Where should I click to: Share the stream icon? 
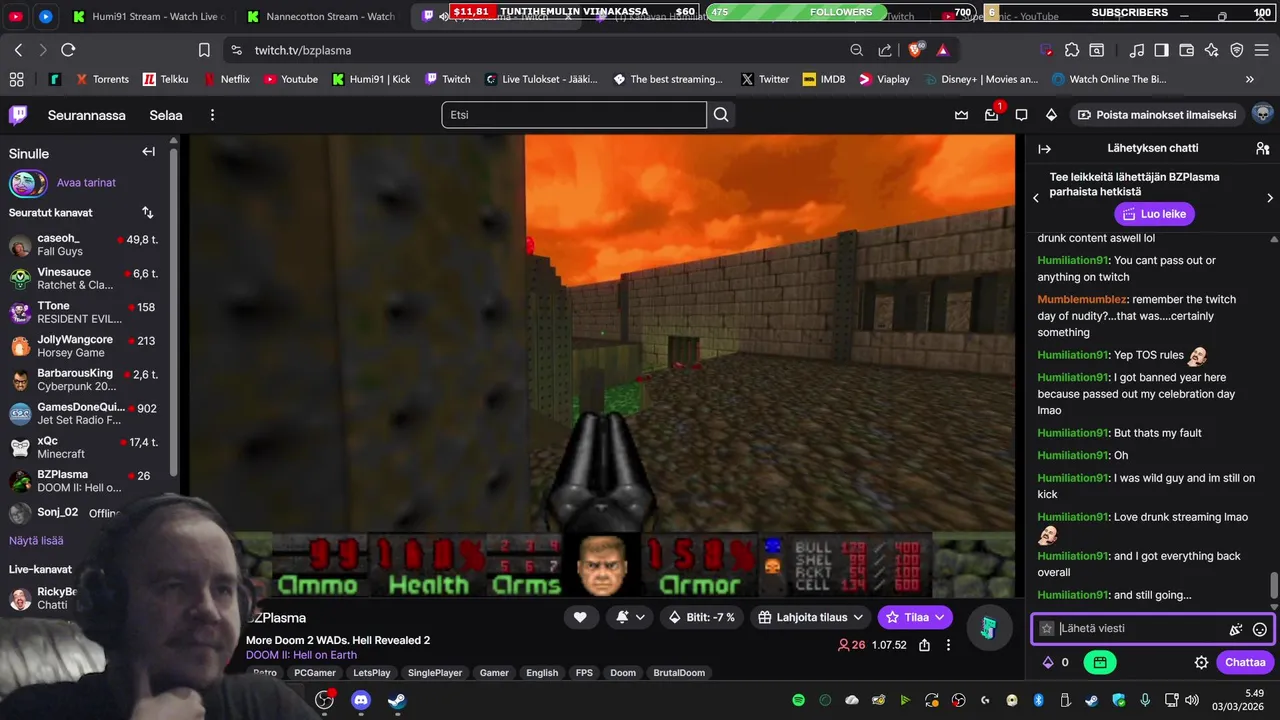pos(925,645)
